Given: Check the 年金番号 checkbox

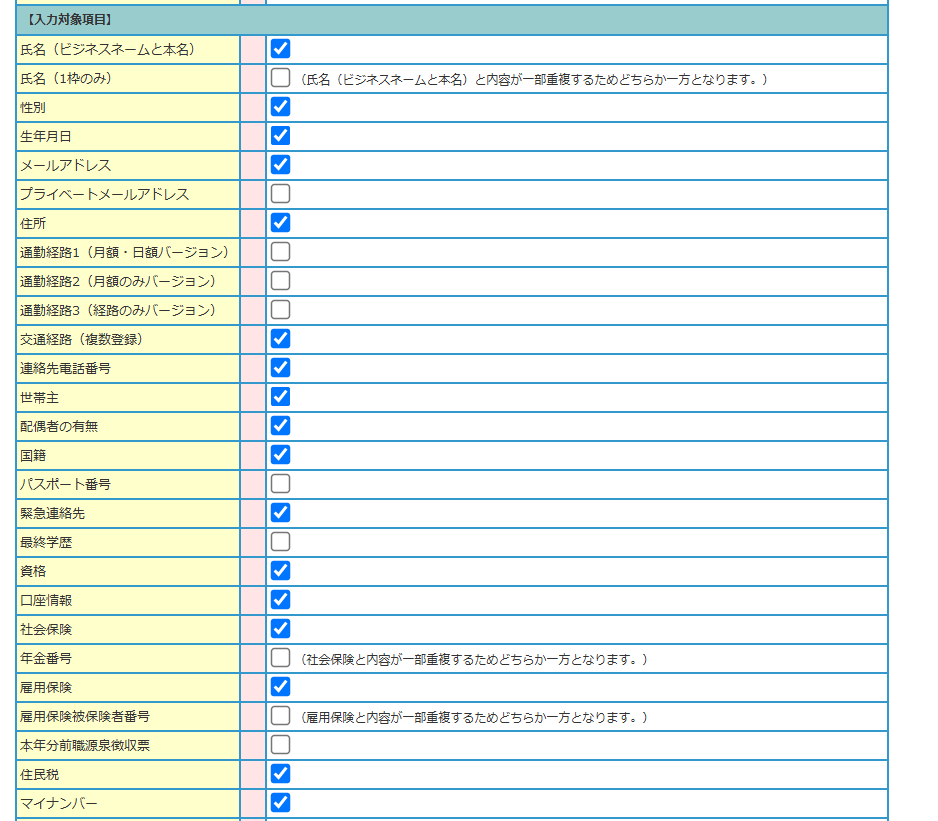Looking at the screenshot, I should (281, 658).
